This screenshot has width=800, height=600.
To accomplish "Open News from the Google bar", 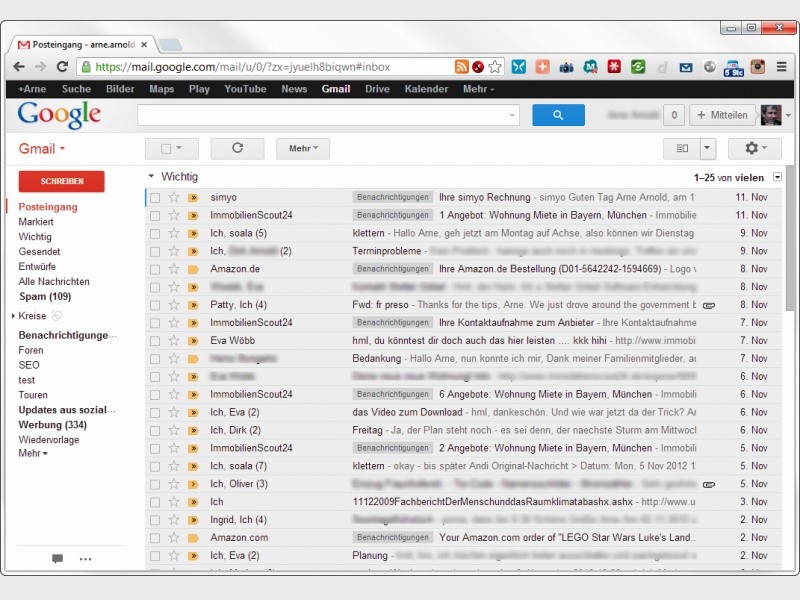I will tap(294, 89).
